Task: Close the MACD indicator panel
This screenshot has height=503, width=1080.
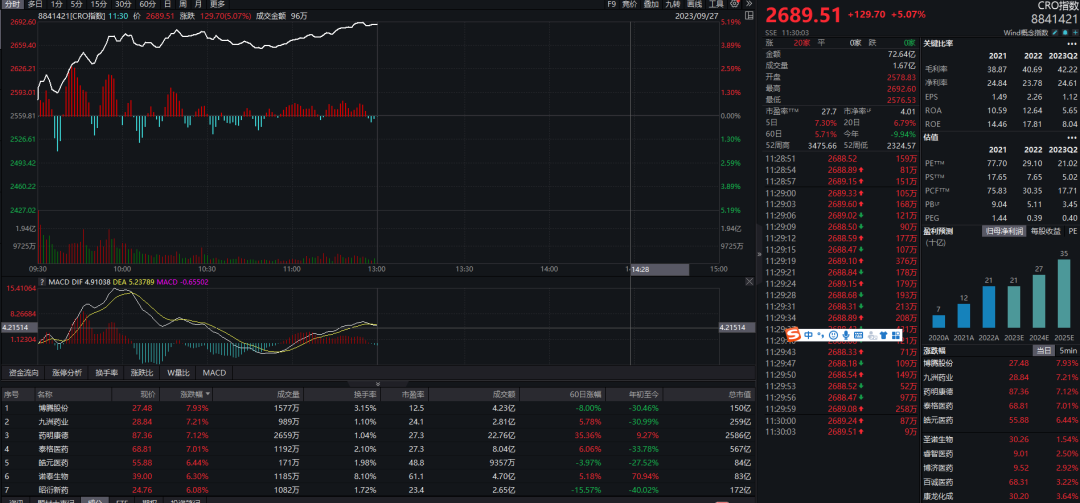Action: pos(749,282)
